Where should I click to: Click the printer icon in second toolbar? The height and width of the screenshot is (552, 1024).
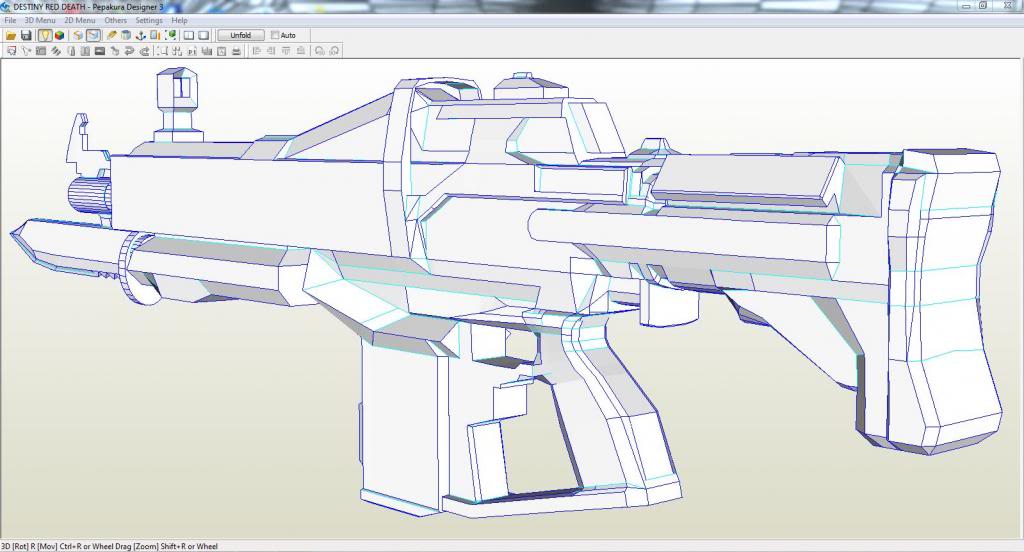(x=236, y=51)
